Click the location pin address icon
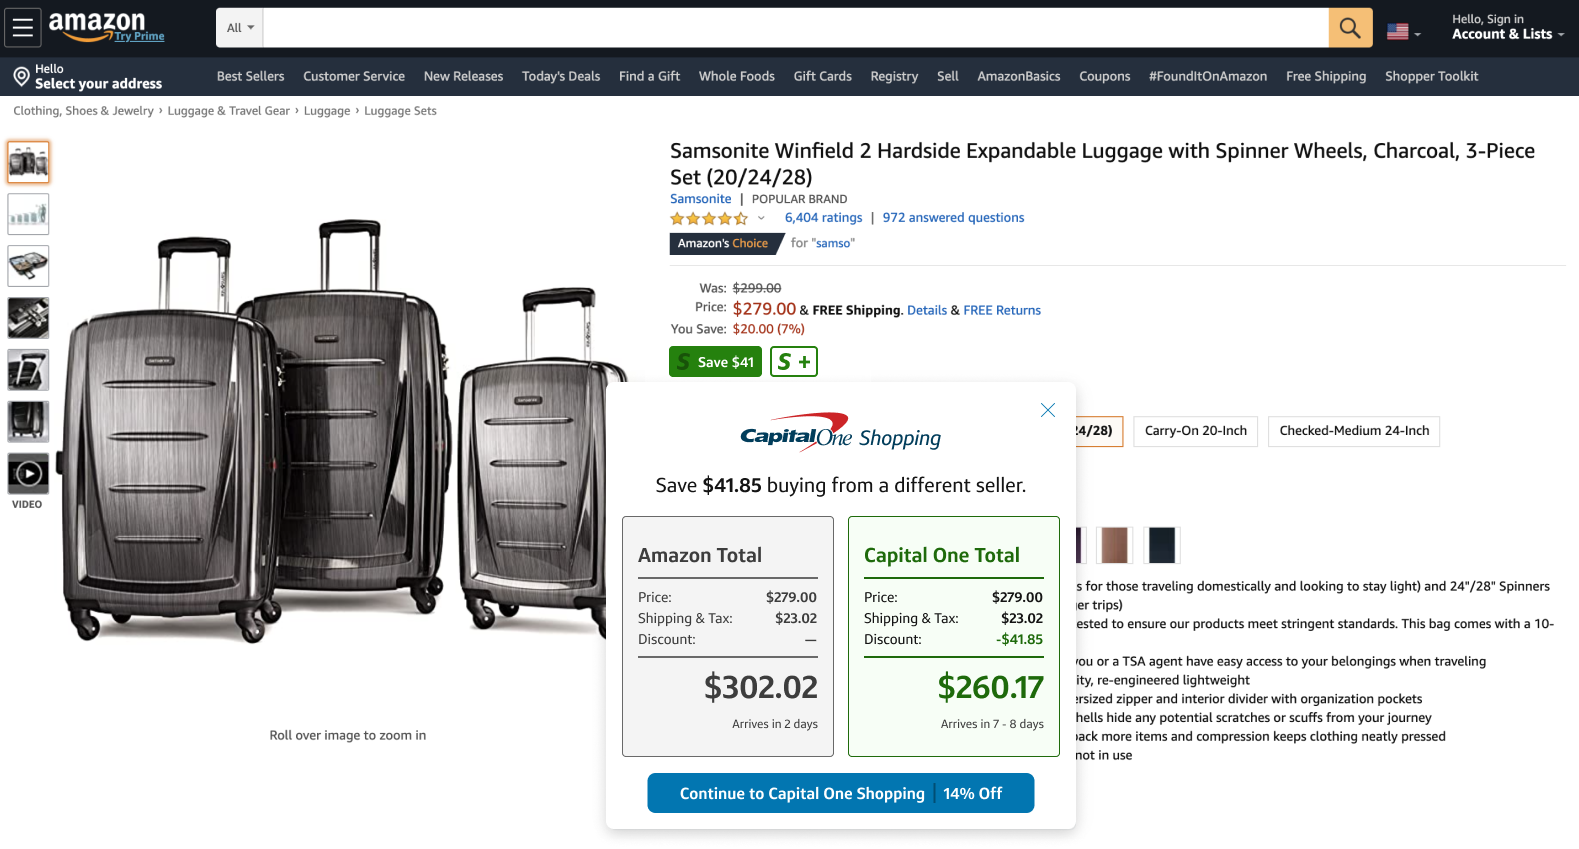The image size is (1579, 849). (21, 77)
